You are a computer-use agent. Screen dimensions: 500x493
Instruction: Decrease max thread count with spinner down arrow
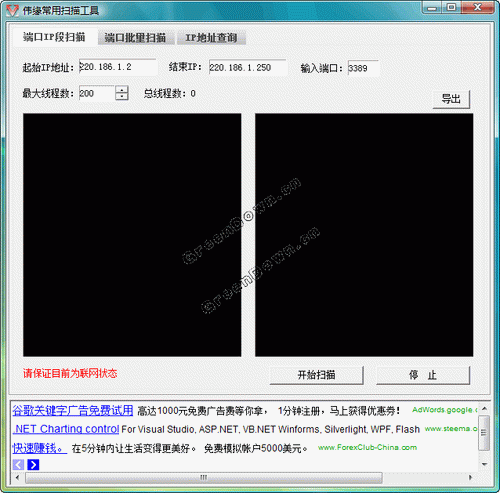(x=122, y=97)
